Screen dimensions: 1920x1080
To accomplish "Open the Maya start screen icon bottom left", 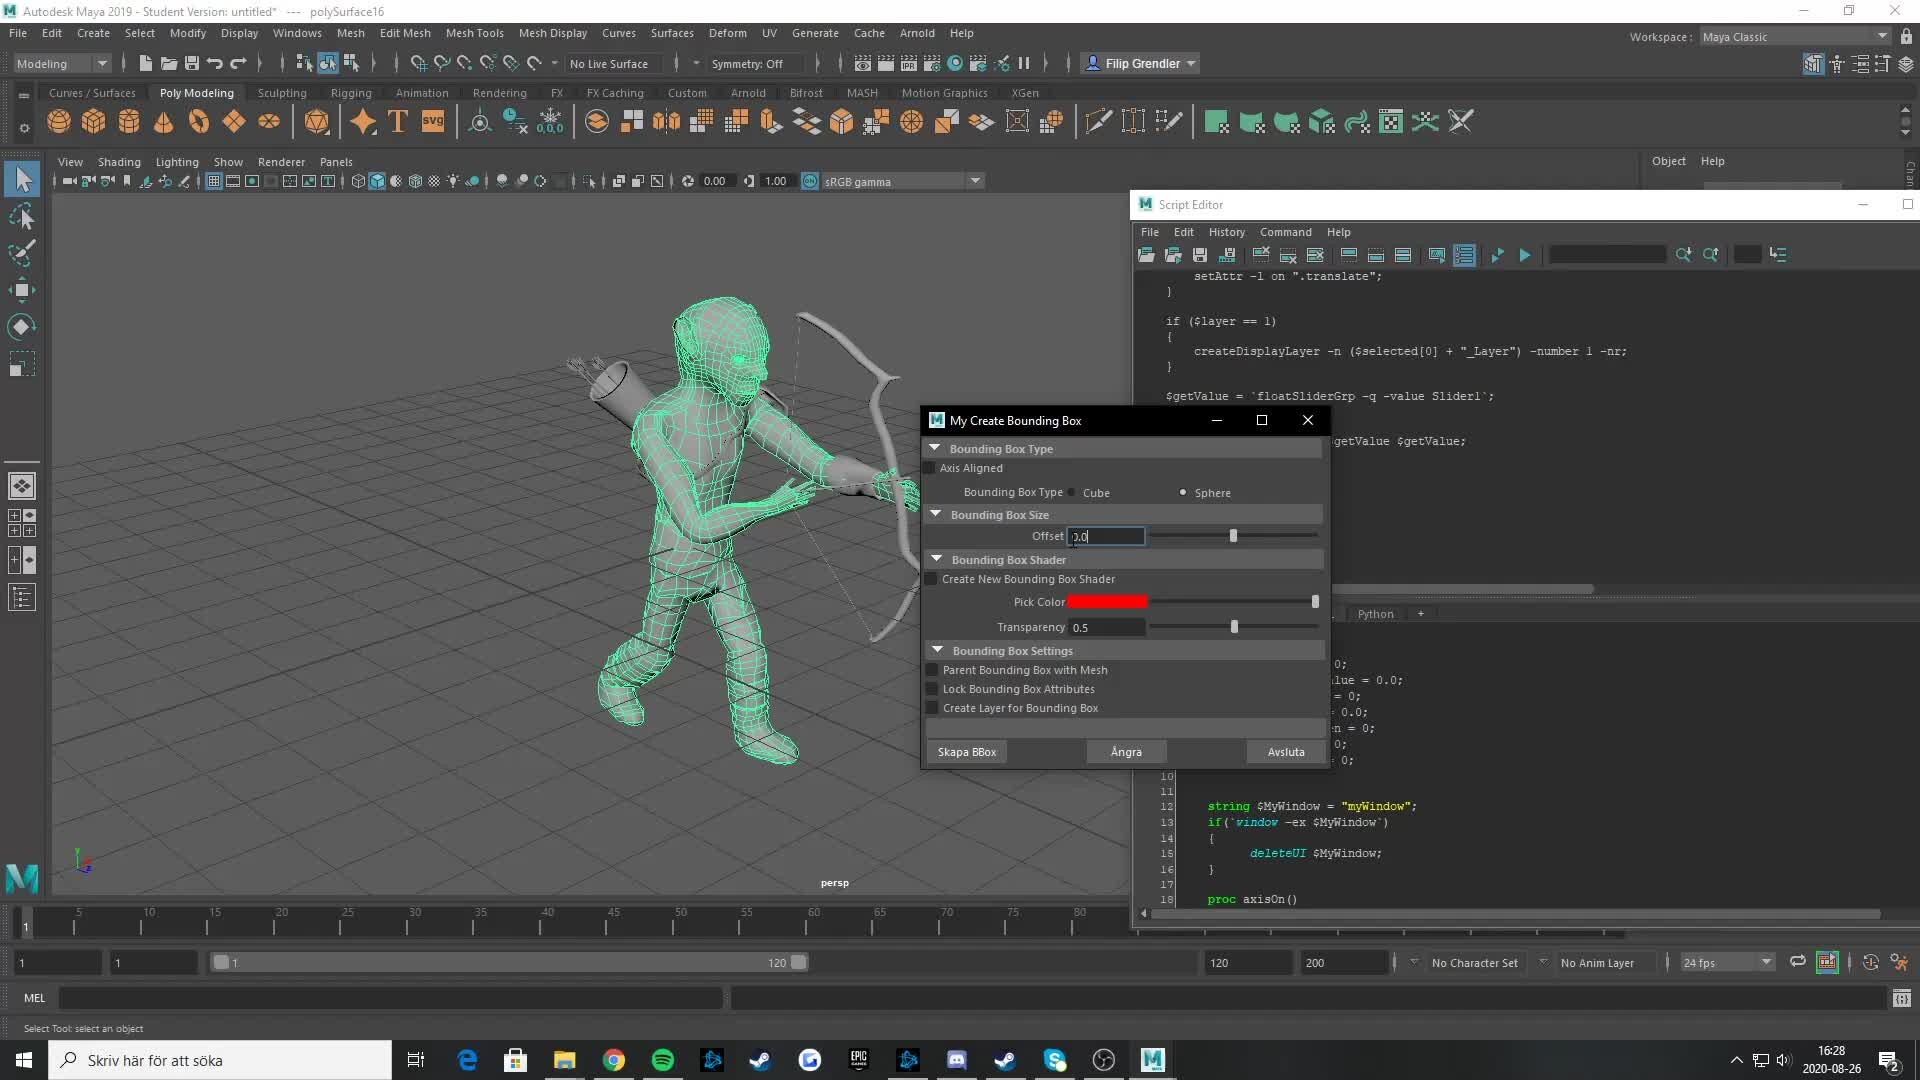I will pos(21,878).
